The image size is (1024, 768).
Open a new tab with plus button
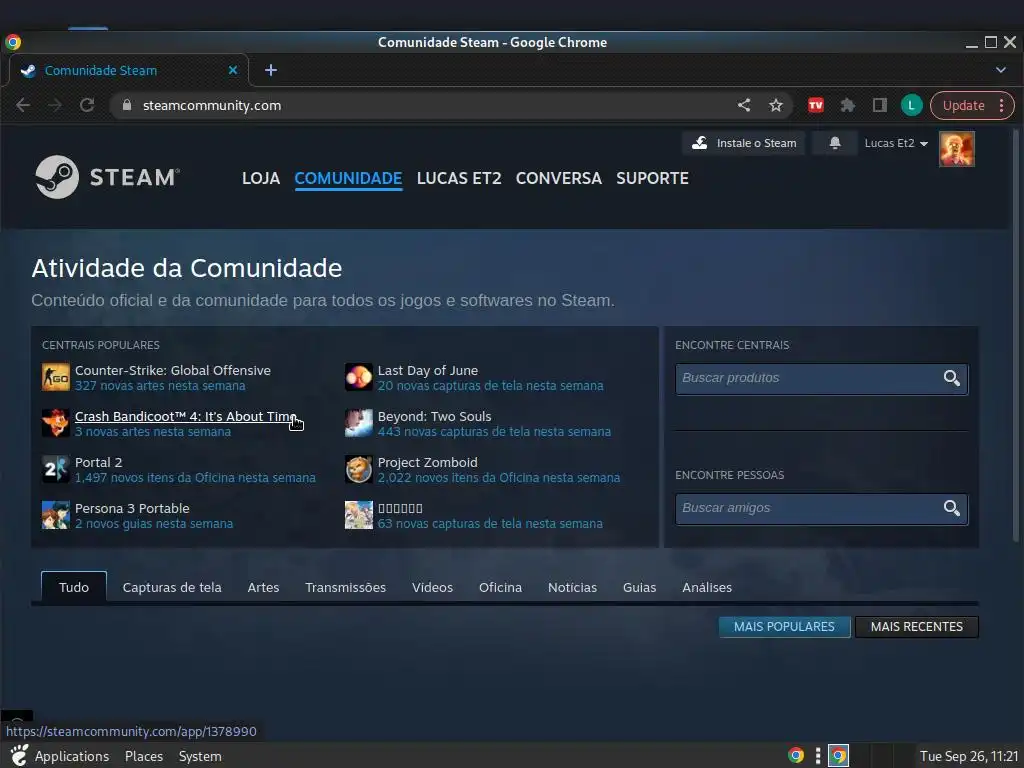(271, 70)
